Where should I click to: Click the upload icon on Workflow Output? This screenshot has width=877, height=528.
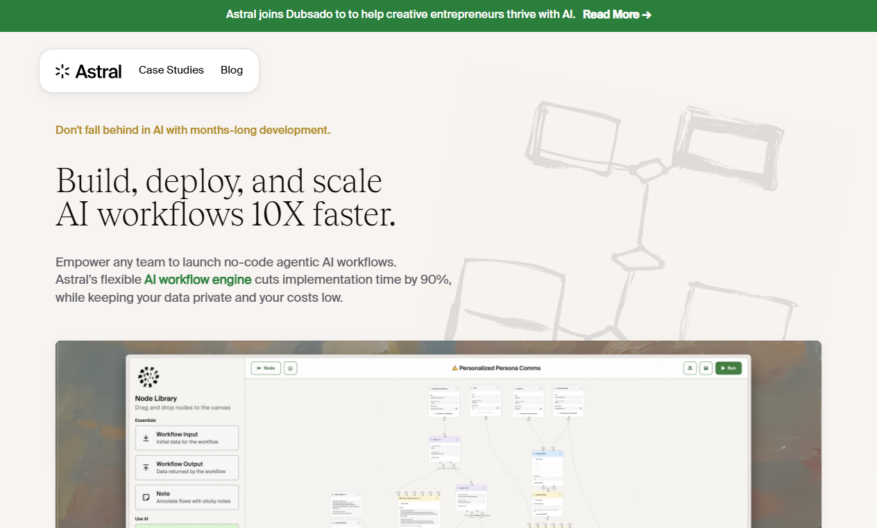tap(146, 468)
